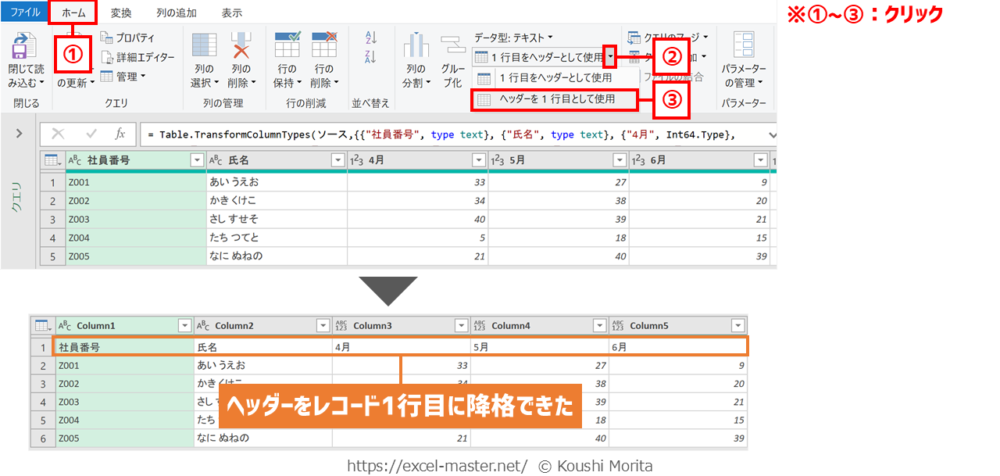
Task: Expand the formula bar with the chevron
Action: point(772,134)
